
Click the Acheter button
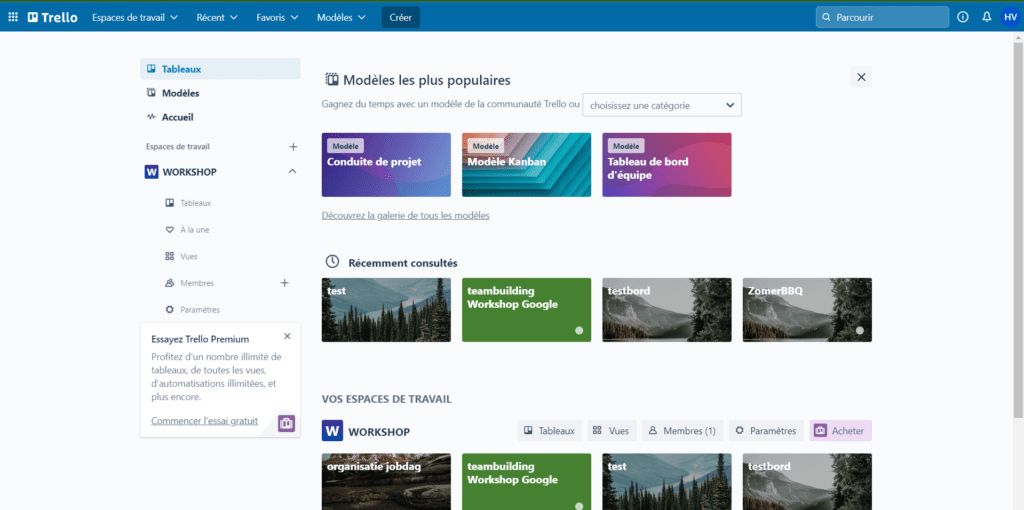840,431
